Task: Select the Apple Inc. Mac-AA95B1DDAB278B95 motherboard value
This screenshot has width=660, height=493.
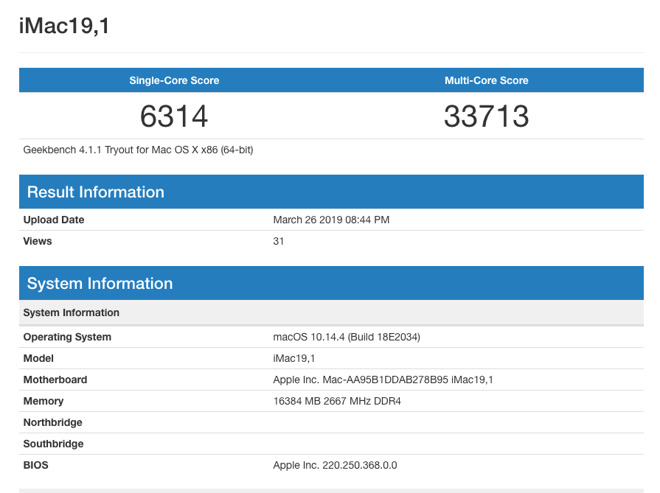Action: pos(383,380)
